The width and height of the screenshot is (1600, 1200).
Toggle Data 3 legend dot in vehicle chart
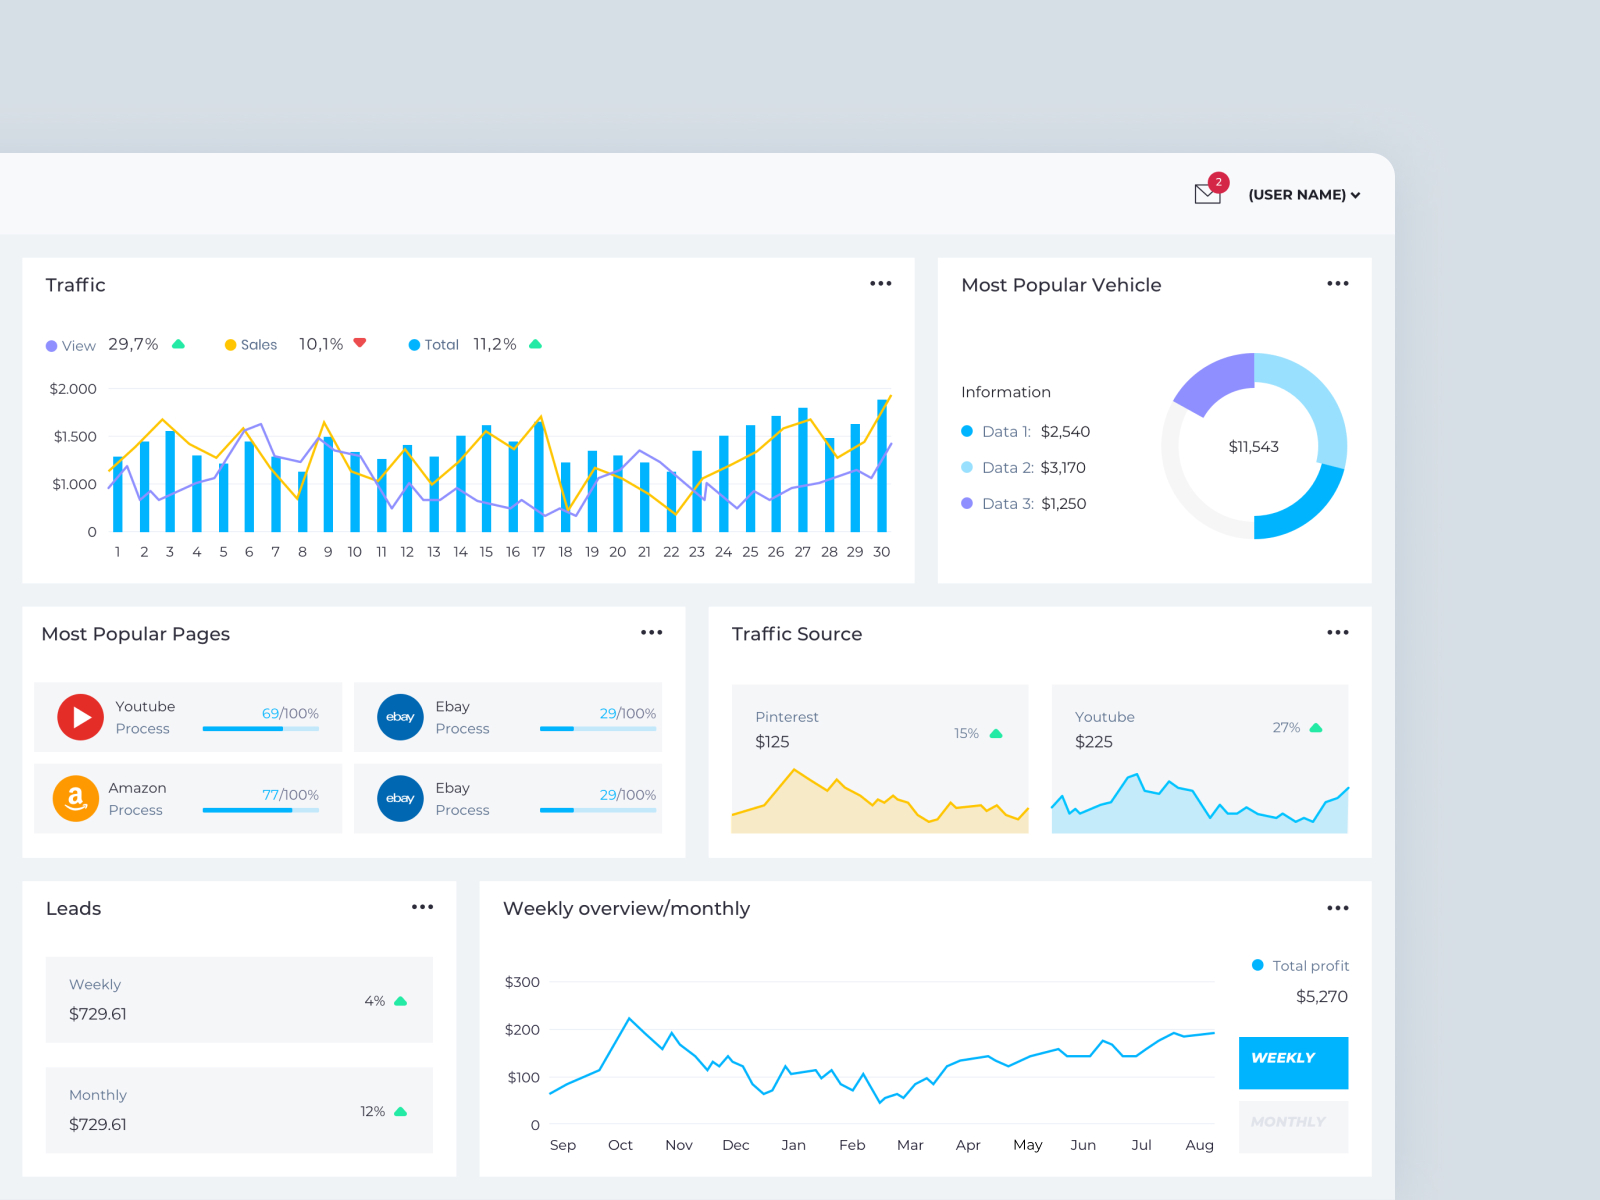[967, 503]
